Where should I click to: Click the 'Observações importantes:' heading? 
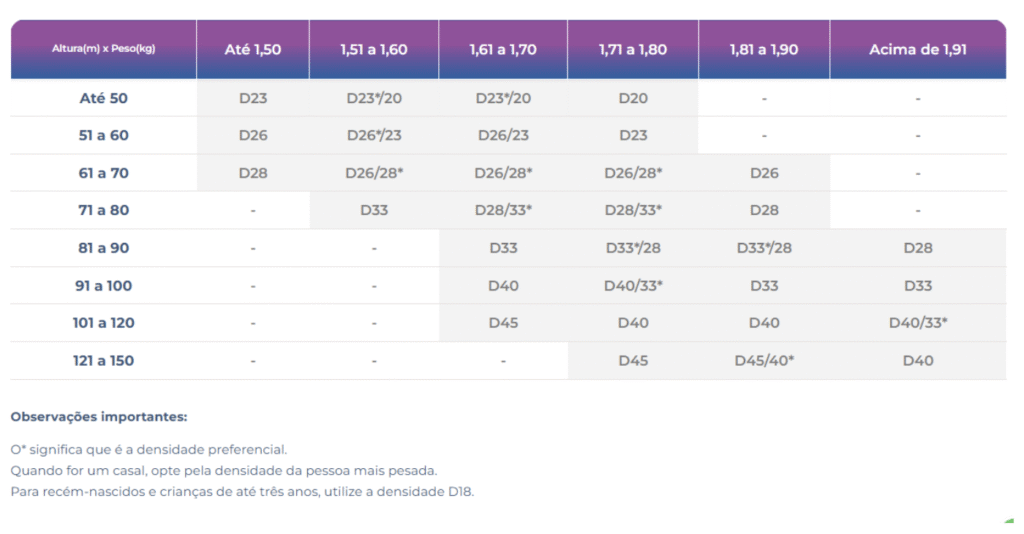click(99, 416)
